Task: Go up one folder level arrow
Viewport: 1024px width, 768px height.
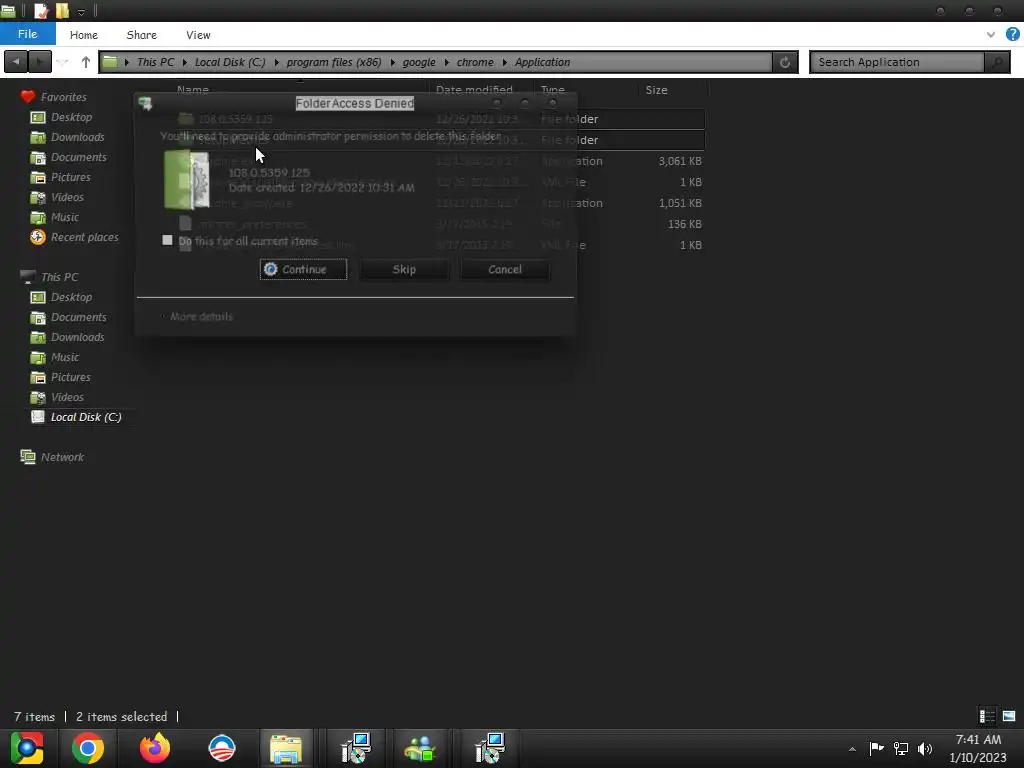Action: tap(86, 62)
